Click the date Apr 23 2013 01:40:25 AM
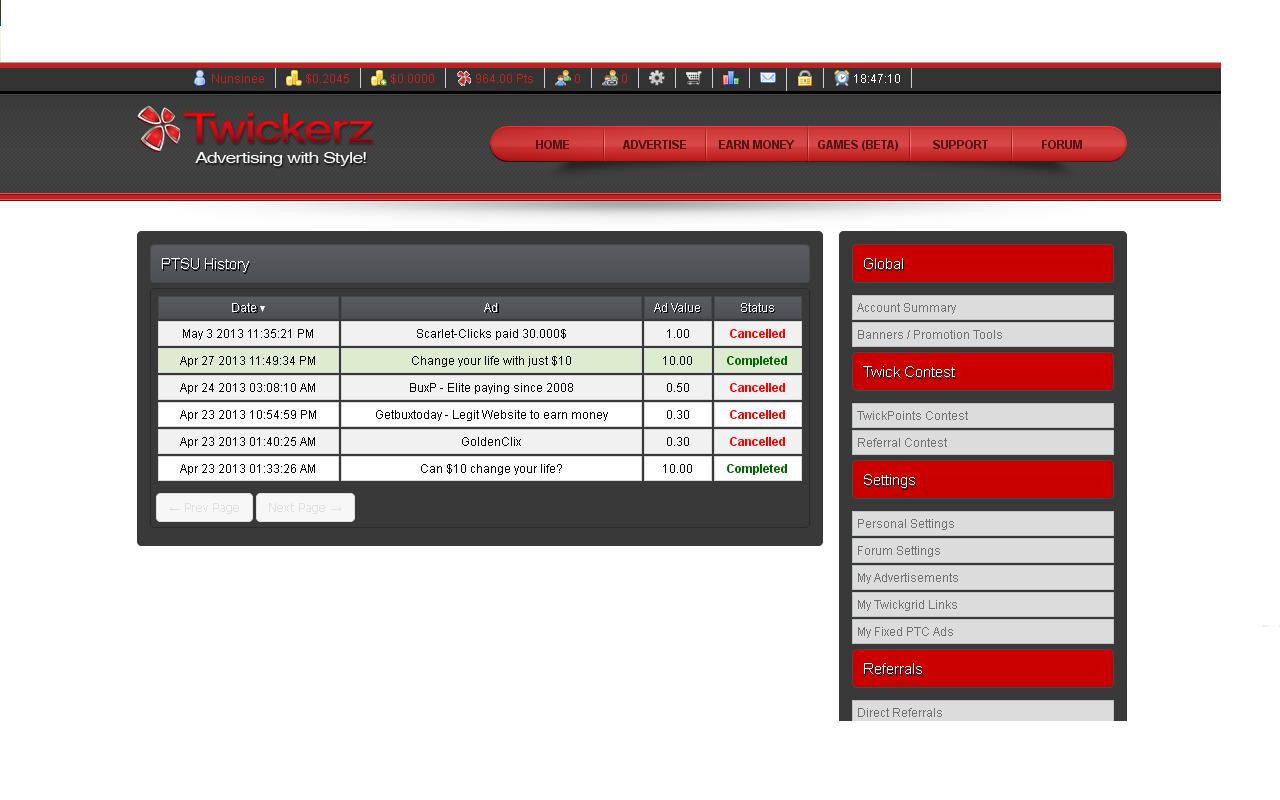The image size is (1280, 800). pyautogui.click(x=248, y=442)
